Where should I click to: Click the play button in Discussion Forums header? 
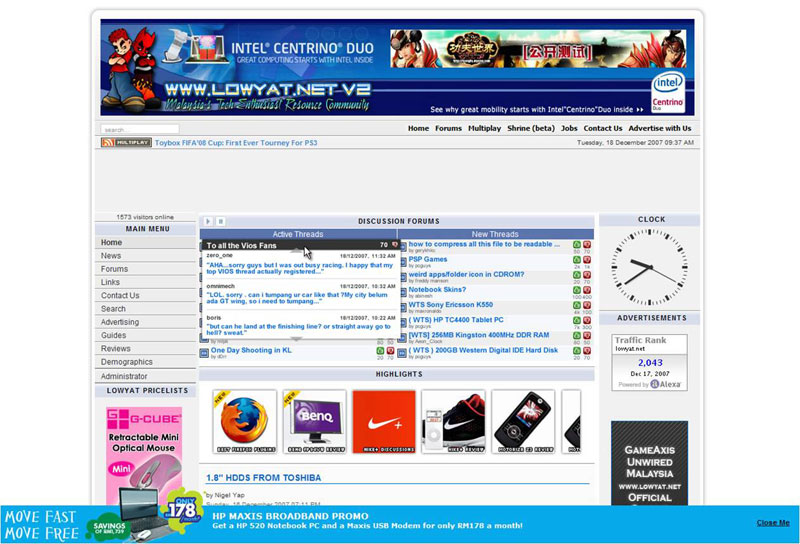[208, 221]
